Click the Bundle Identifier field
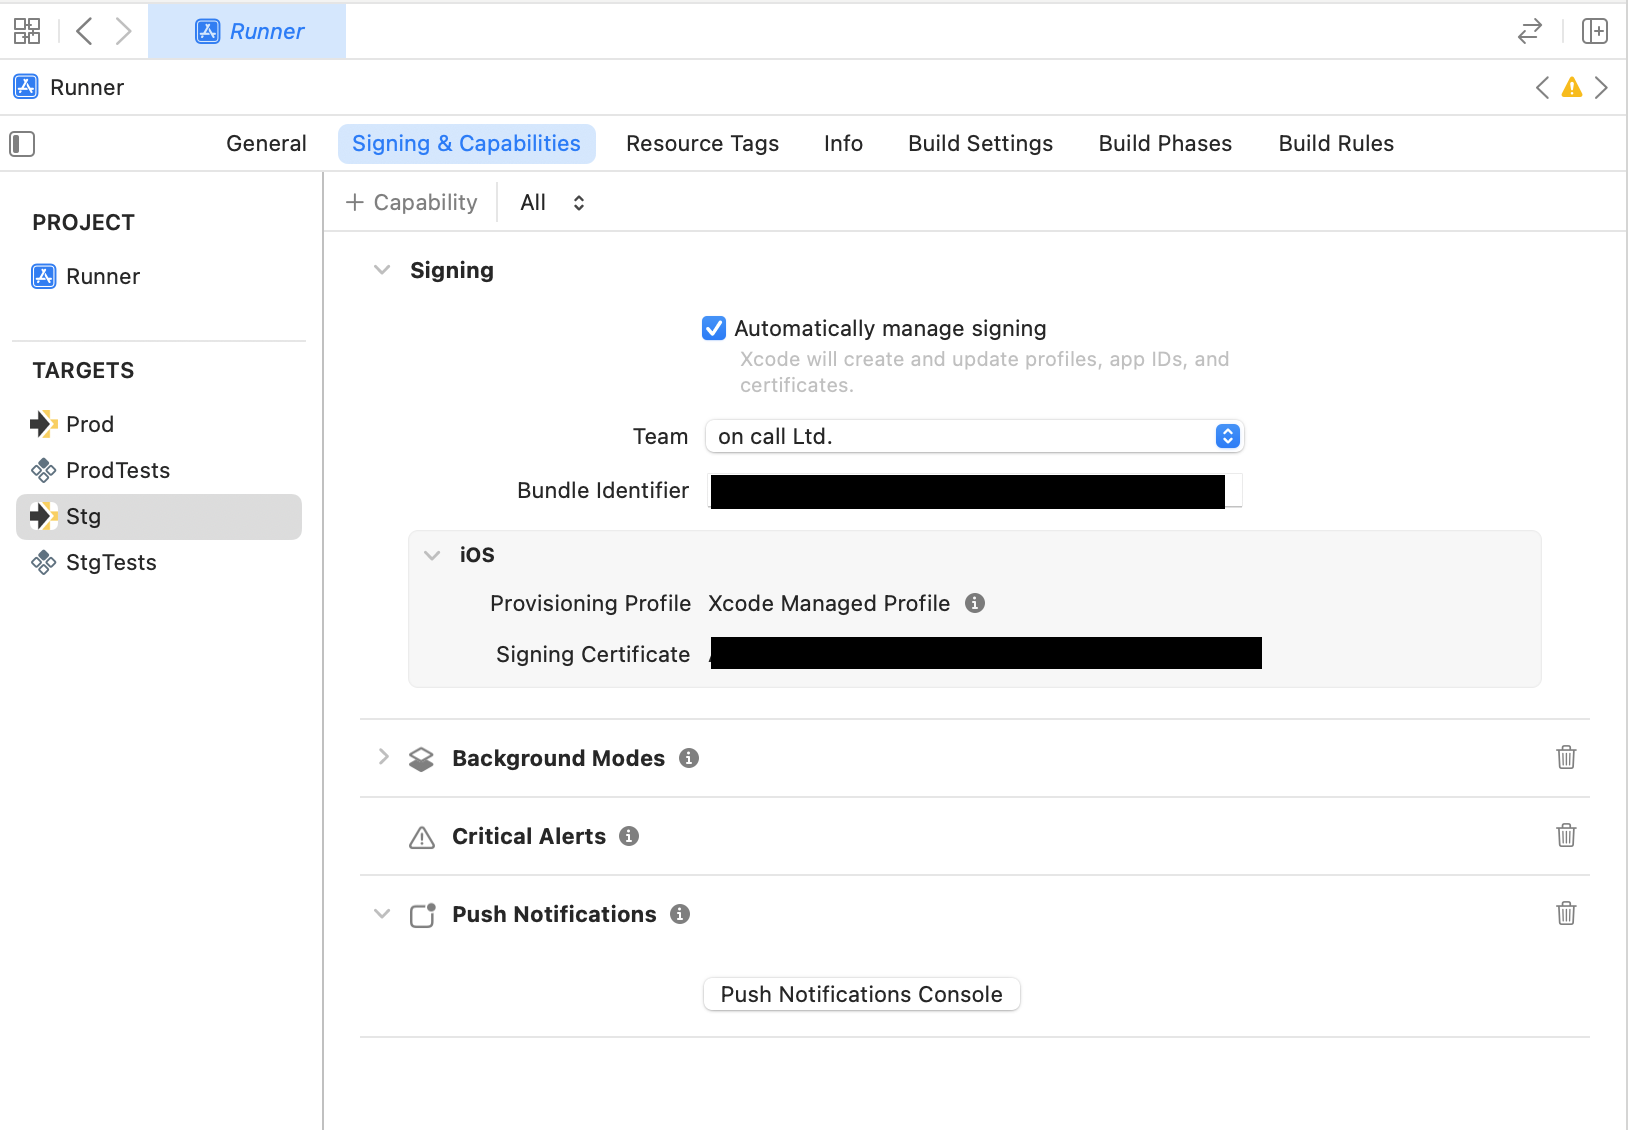This screenshot has height=1130, width=1628. coord(974,491)
